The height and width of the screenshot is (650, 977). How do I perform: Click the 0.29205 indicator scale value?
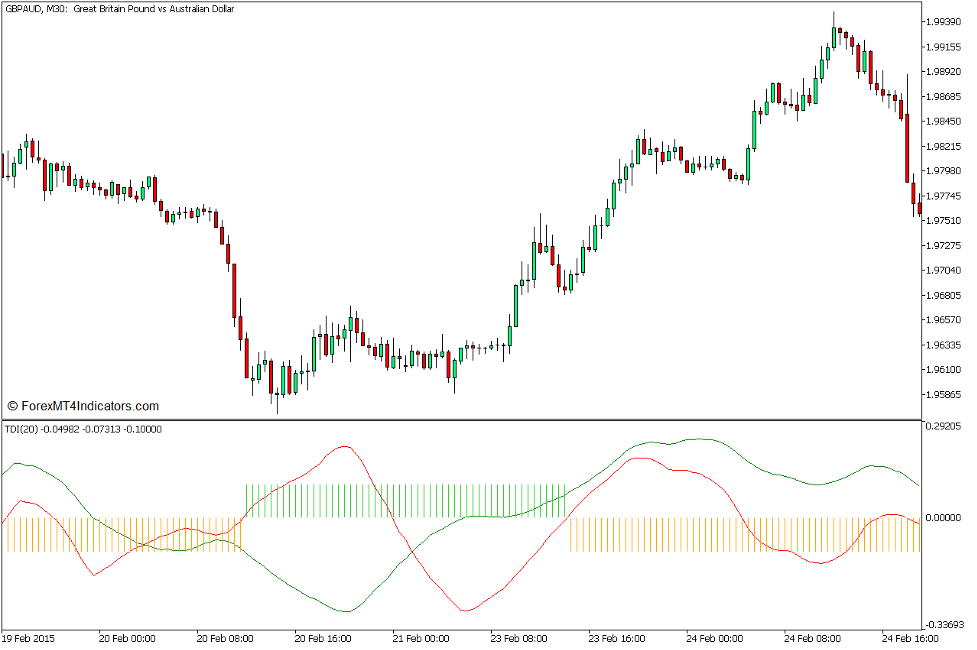tap(944, 426)
